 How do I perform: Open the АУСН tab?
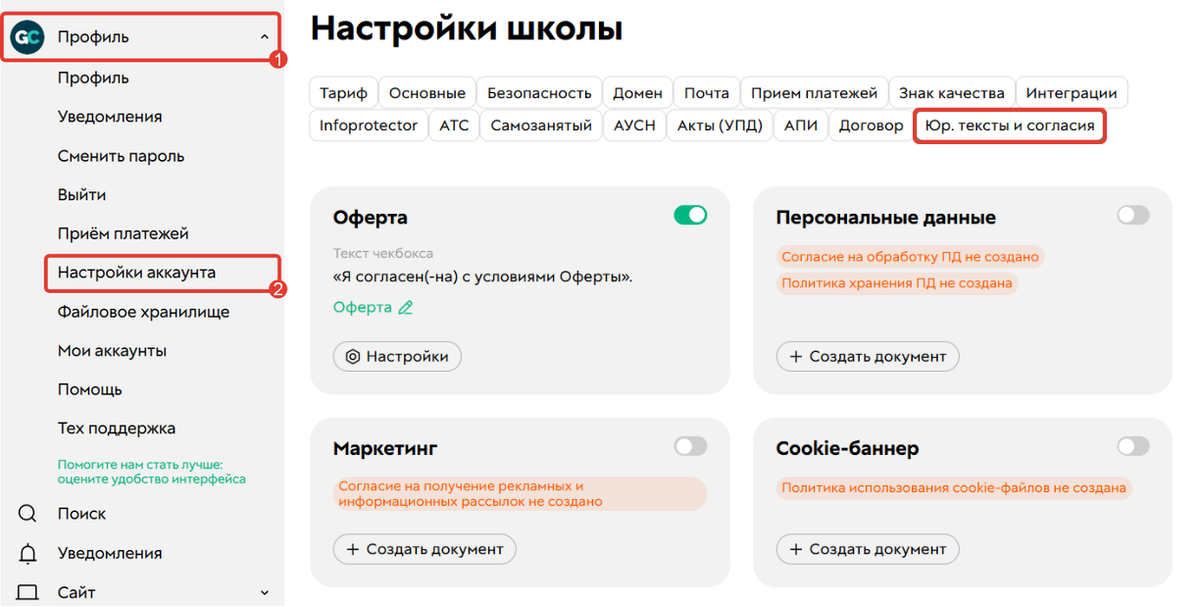pos(635,125)
